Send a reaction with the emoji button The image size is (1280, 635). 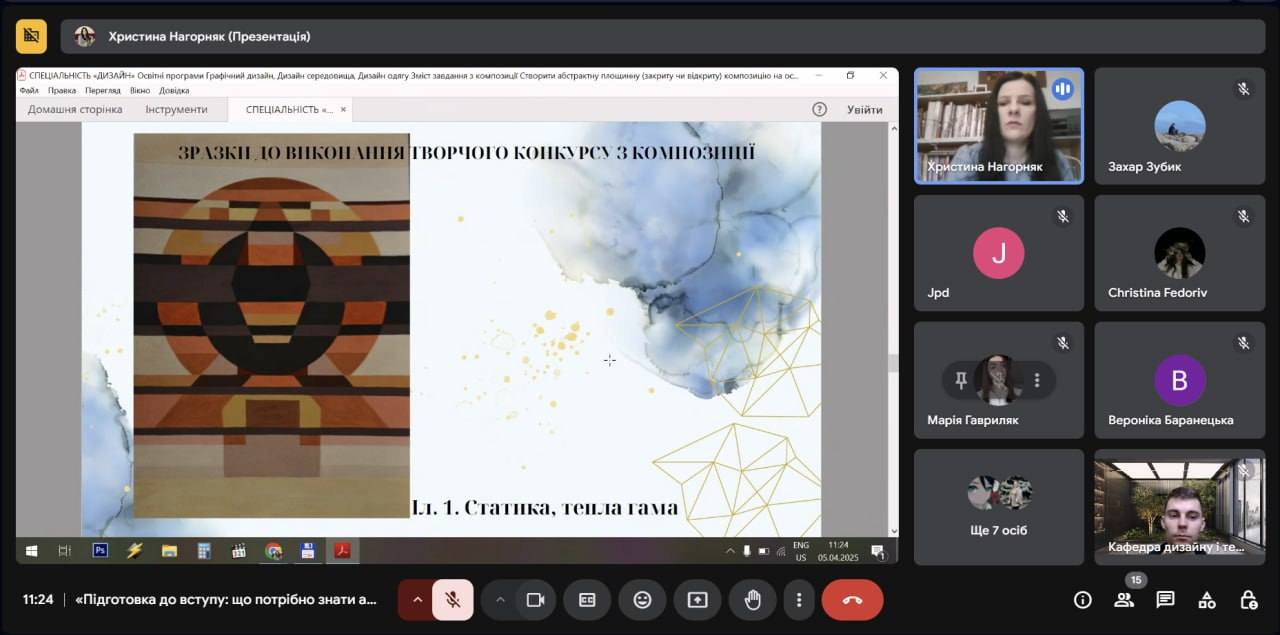pyautogui.click(x=642, y=600)
